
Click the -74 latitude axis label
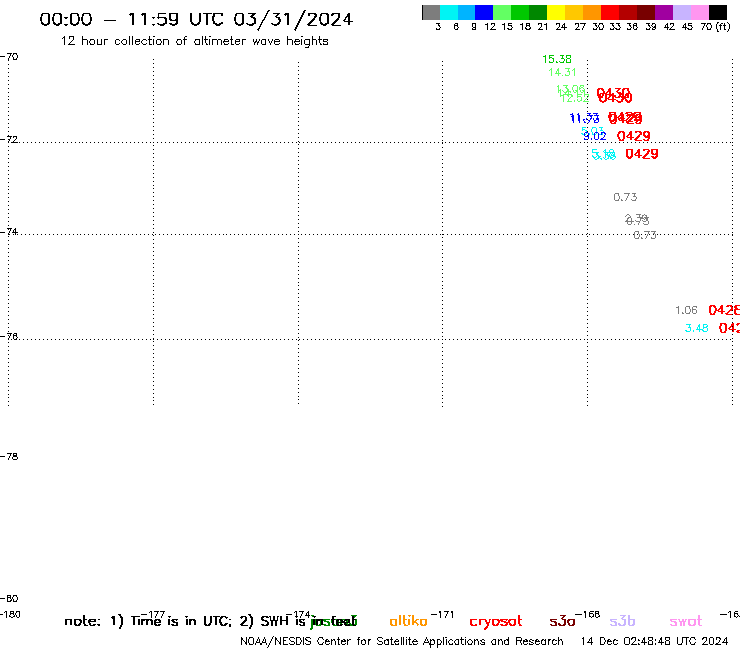9,232
